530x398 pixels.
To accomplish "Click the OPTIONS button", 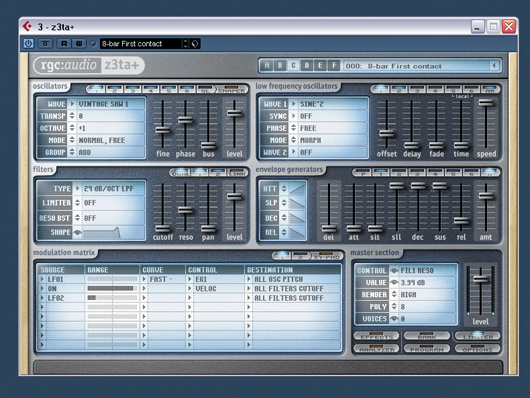I will coord(477,349).
